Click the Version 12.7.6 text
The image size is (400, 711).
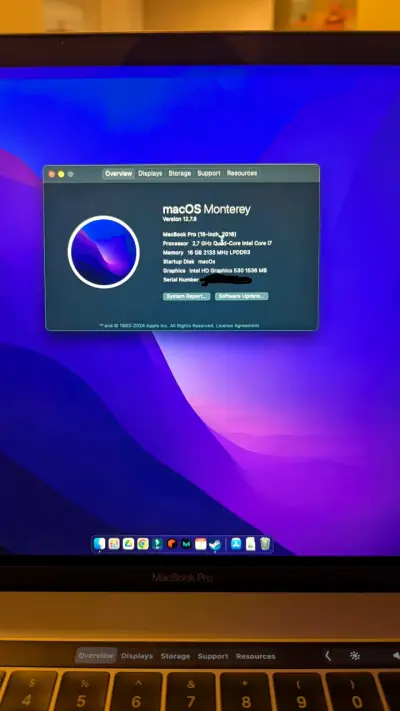point(179,219)
